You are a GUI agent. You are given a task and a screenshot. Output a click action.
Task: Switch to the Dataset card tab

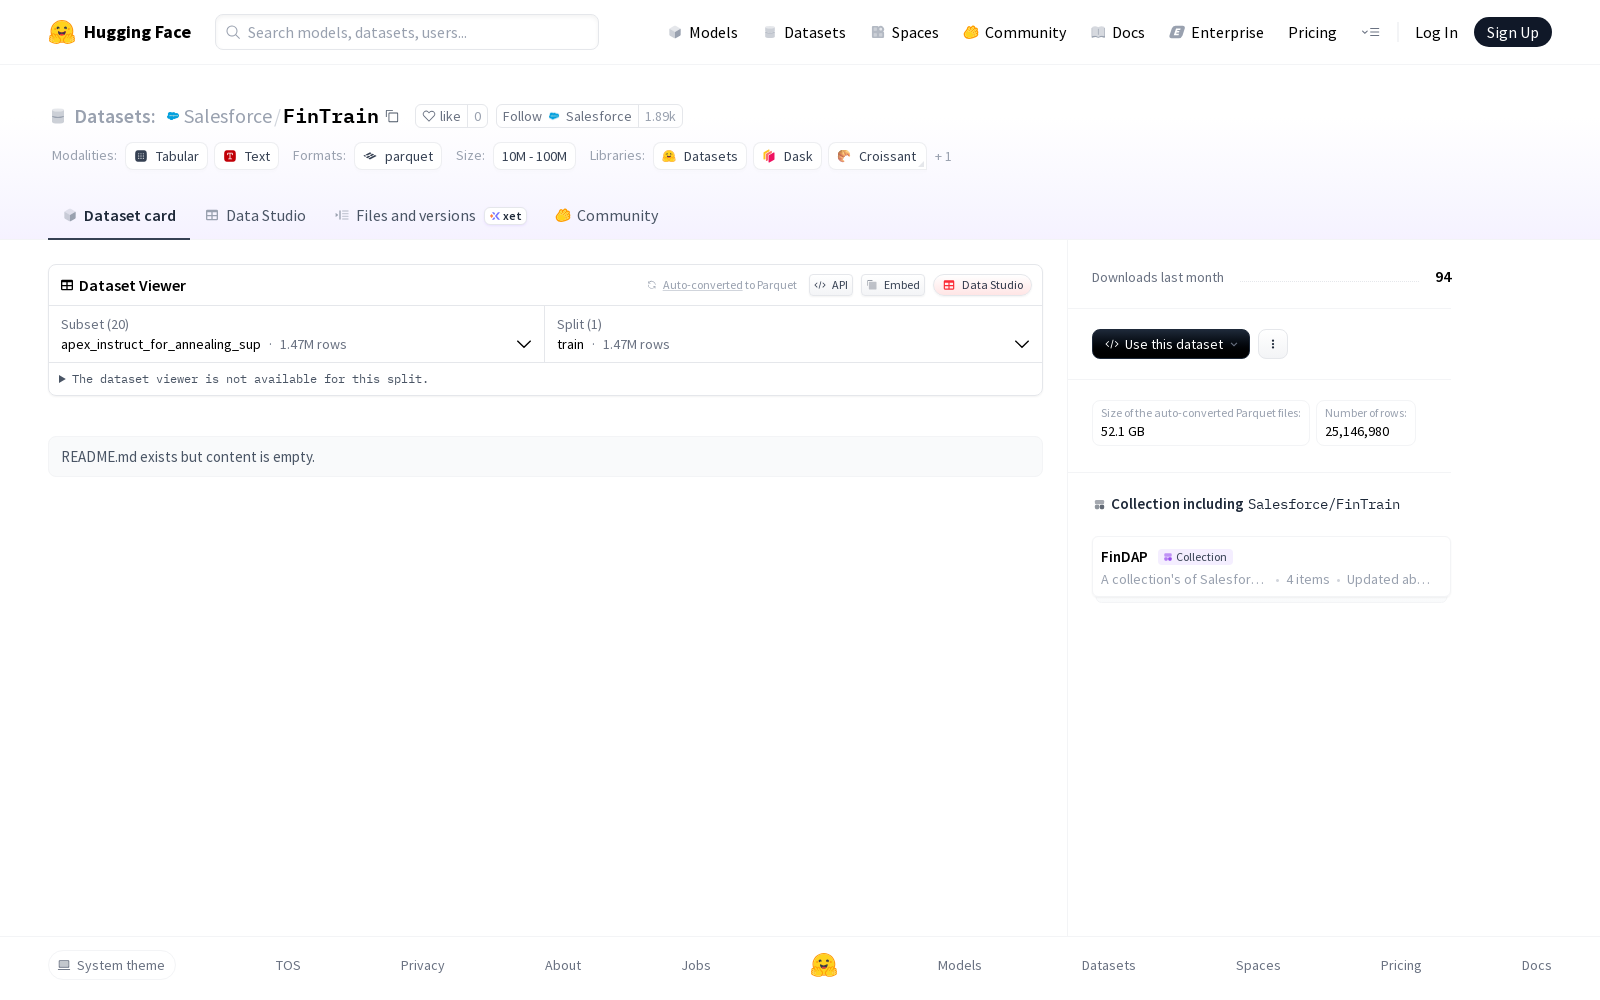pos(119,215)
